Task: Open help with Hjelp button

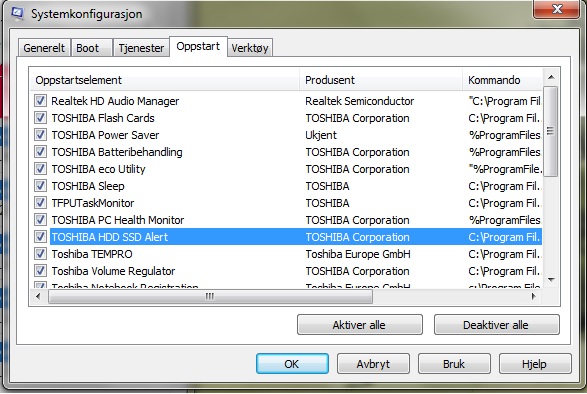Action: click(x=535, y=364)
